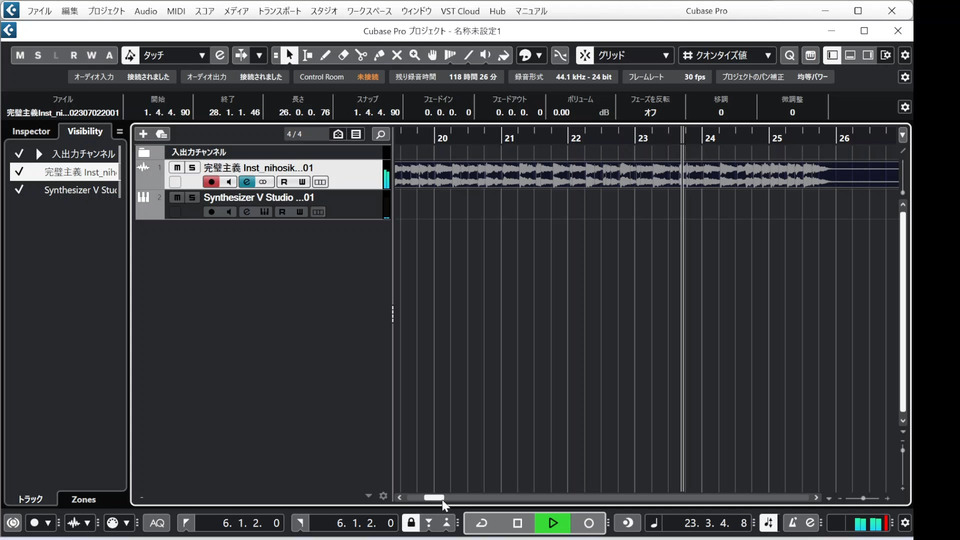The width and height of the screenshot is (960, 540).
Task: Toggle Solo on 完璧主義 Inst track
Action: tap(192, 167)
